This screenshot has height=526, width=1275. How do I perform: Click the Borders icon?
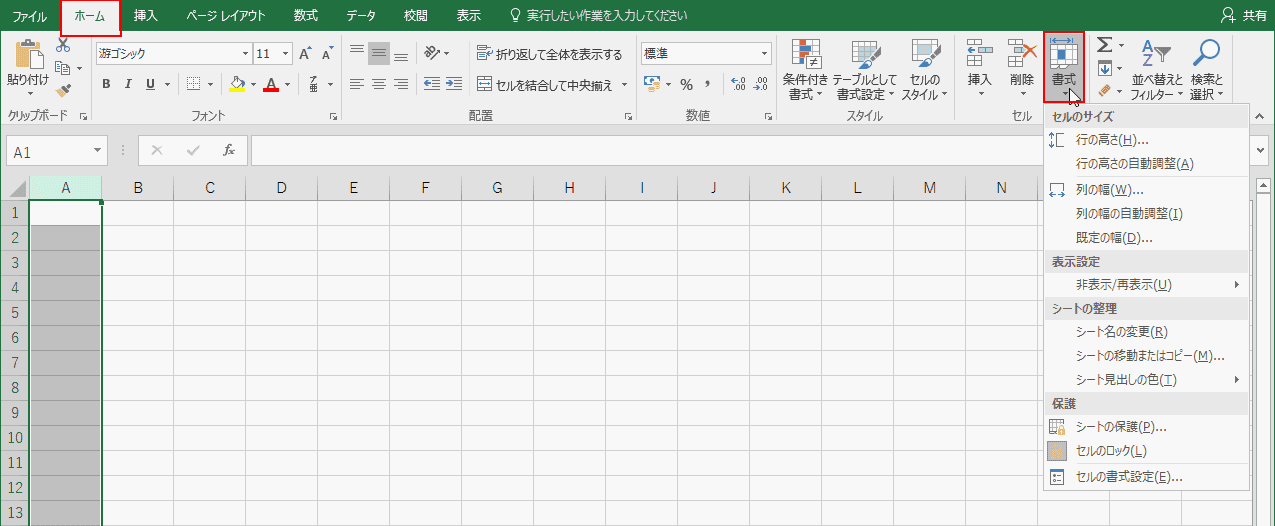pos(194,84)
